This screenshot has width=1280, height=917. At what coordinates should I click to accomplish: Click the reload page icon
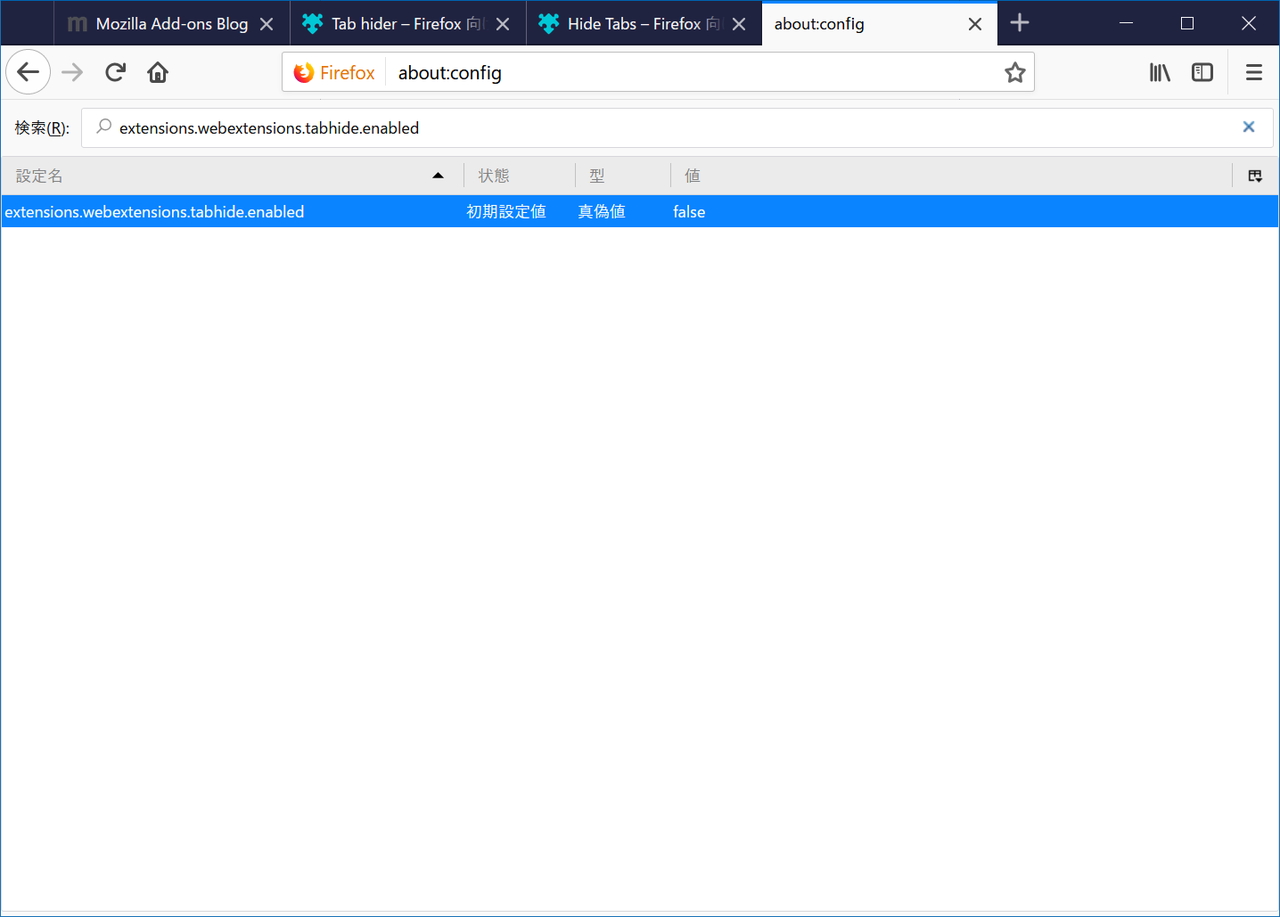pyautogui.click(x=115, y=71)
